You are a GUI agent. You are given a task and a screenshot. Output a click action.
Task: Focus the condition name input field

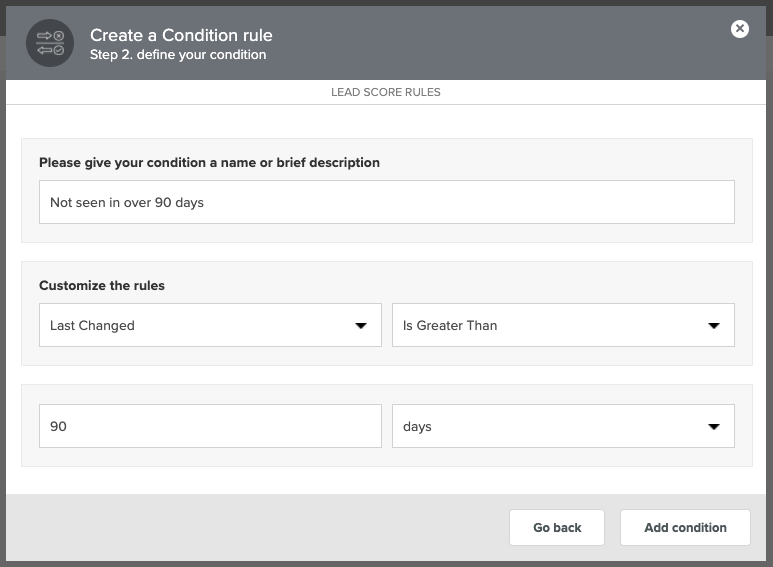tap(387, 202)
